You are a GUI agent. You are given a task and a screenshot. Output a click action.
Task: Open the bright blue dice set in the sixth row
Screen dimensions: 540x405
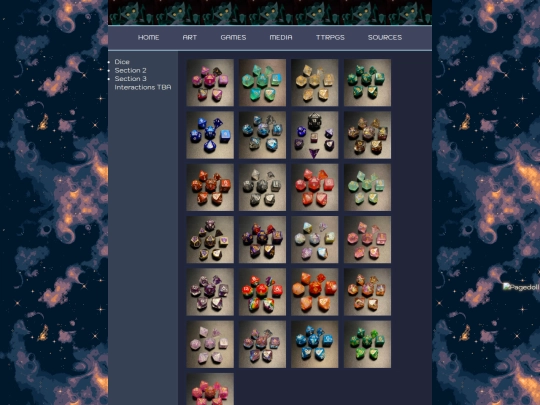tap(315, 344)
